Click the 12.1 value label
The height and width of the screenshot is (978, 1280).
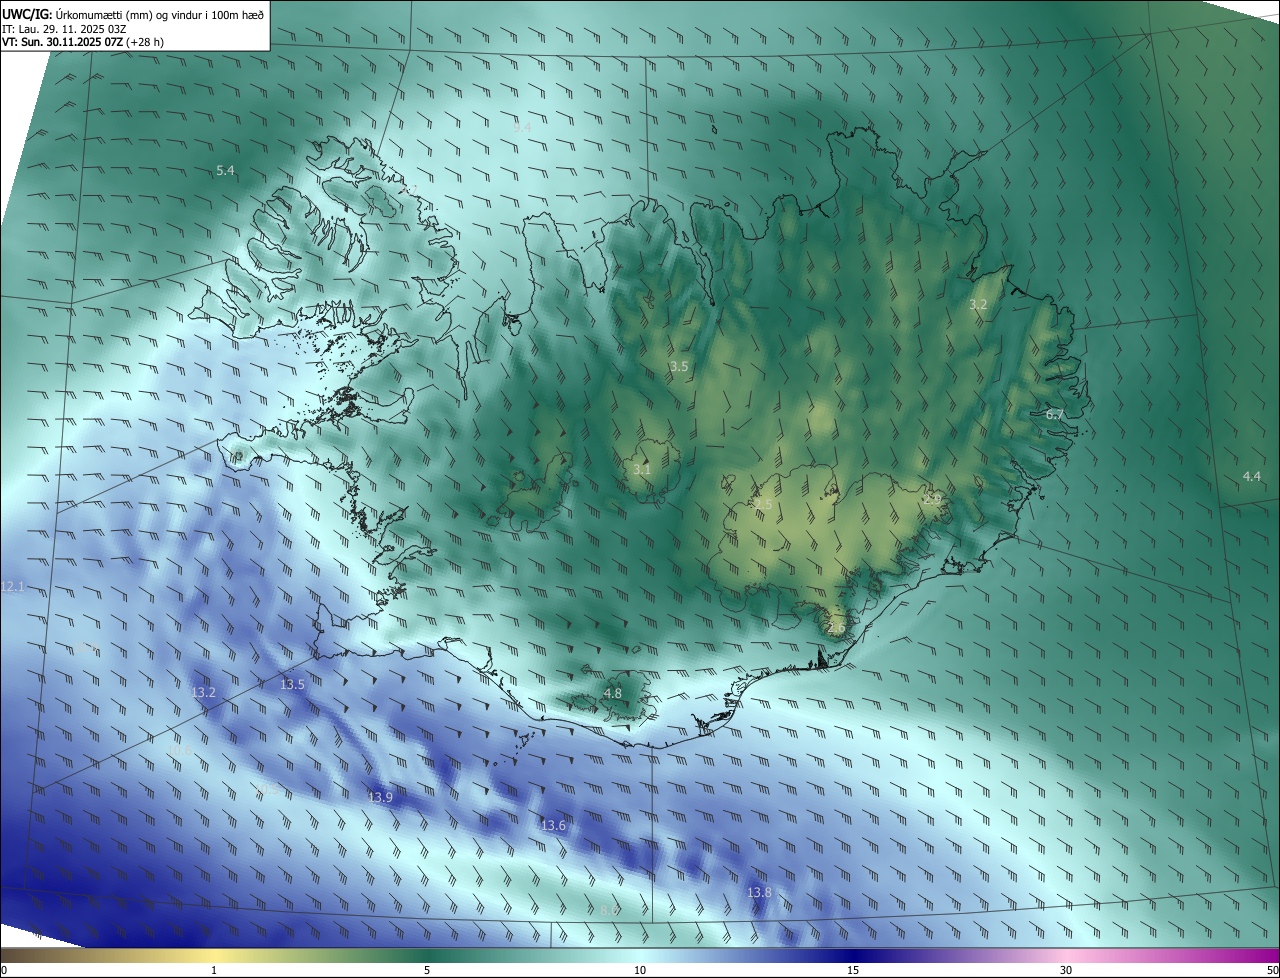(x=12, y=586)
